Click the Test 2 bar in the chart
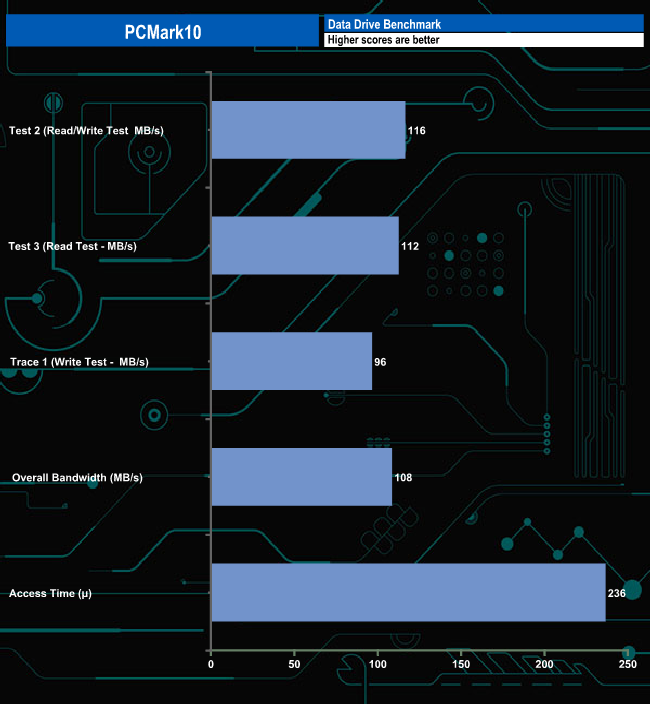Image resolution: width=650 pixels, height=704 pixels. click(x=308, y=130)
